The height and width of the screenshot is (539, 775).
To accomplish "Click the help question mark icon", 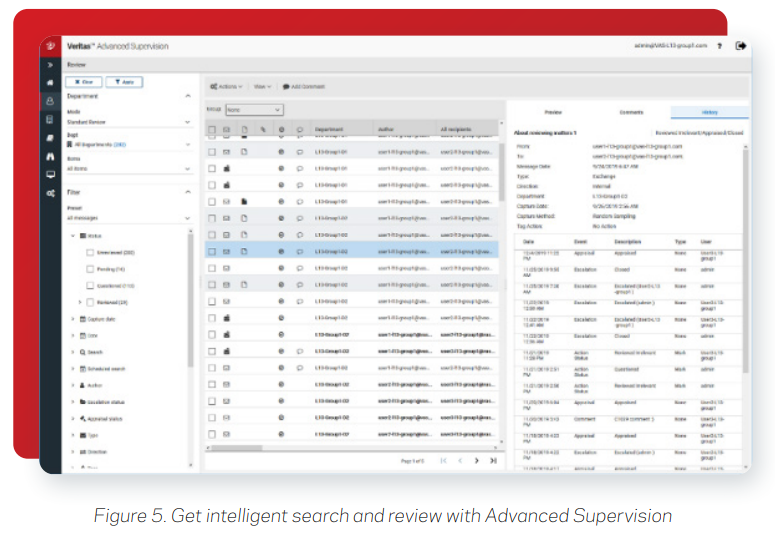I will pyautogui.click(x=720, y=46).
